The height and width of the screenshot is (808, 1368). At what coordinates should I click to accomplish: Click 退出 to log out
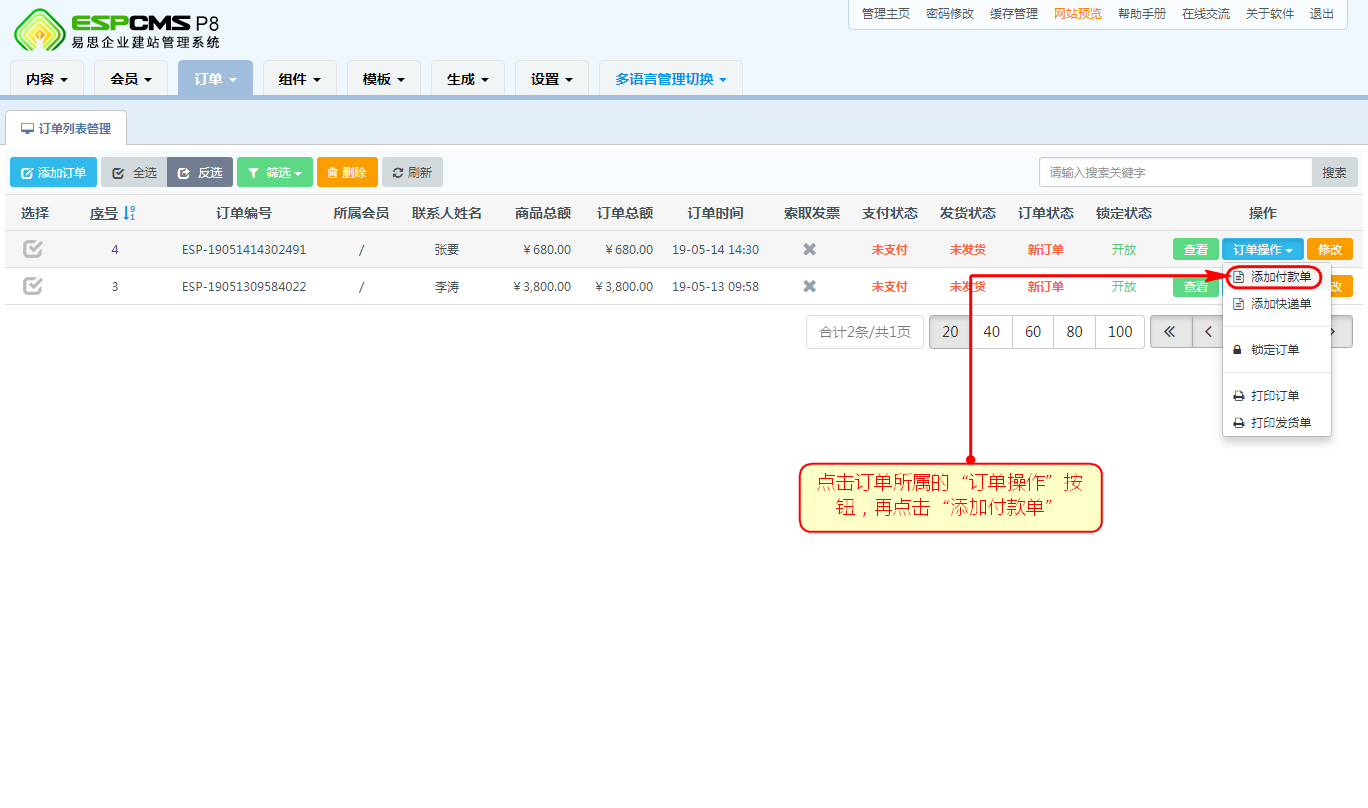coord(1322,14)
